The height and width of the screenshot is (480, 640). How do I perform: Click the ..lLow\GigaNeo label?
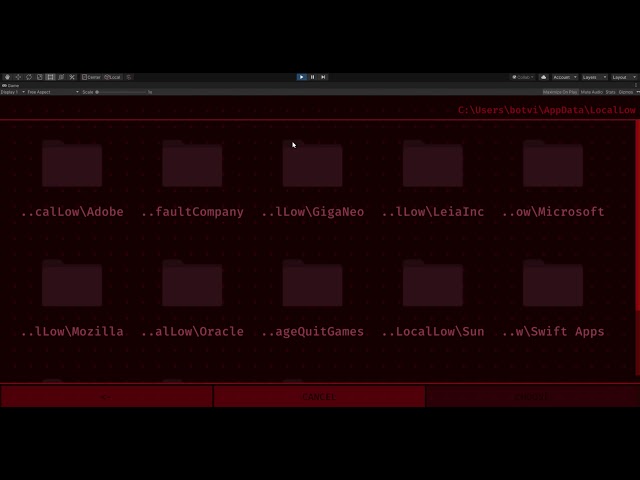tap(312, 212)
